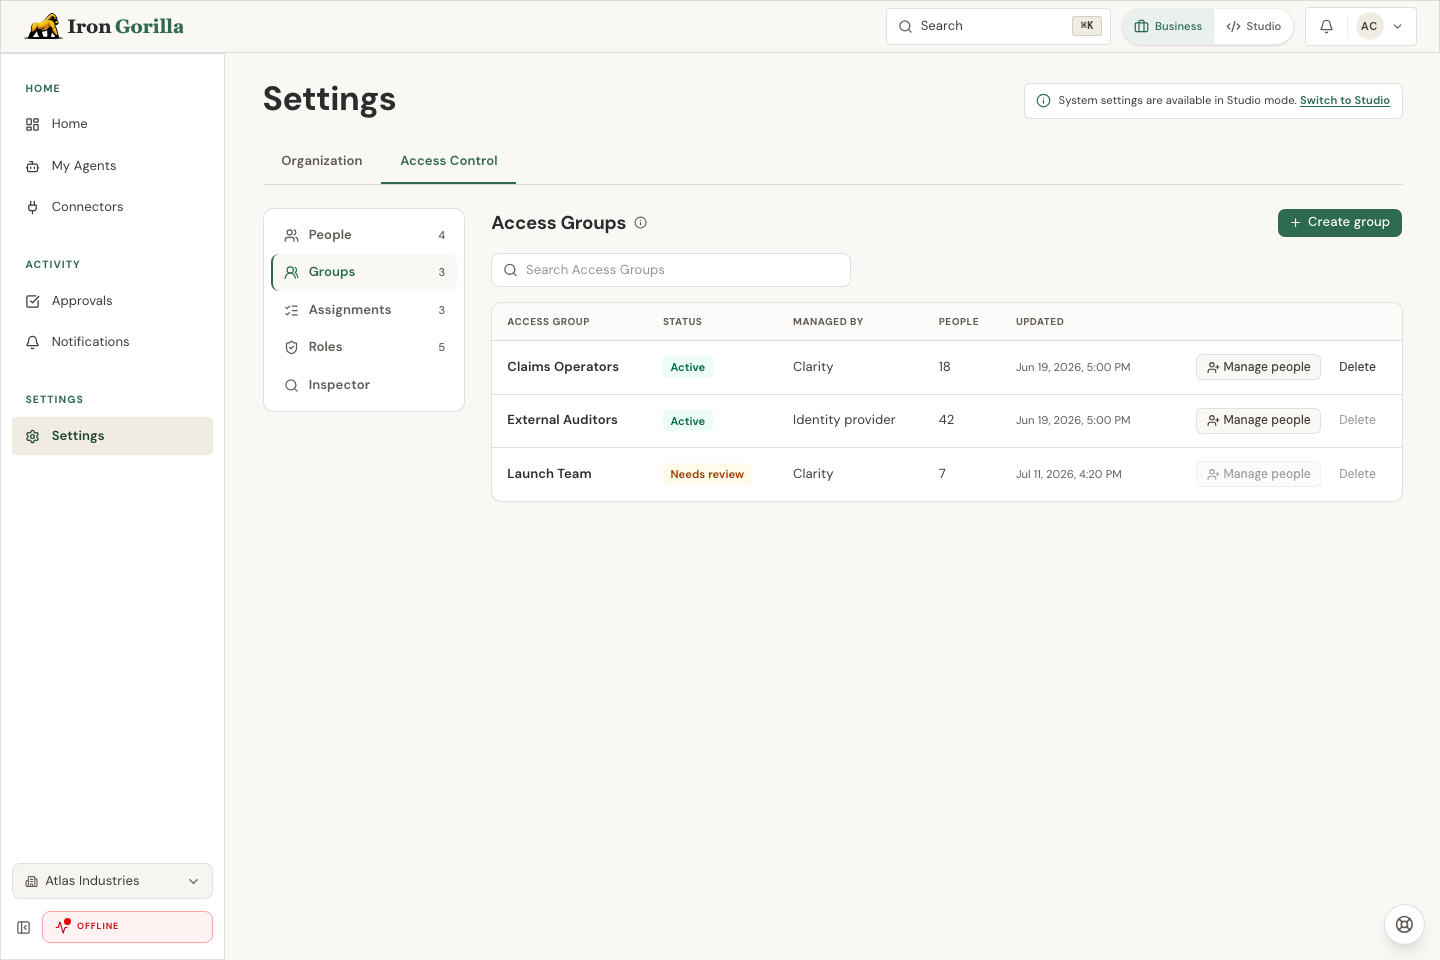Switch to Studio mode toggle

coord(1253,27)
